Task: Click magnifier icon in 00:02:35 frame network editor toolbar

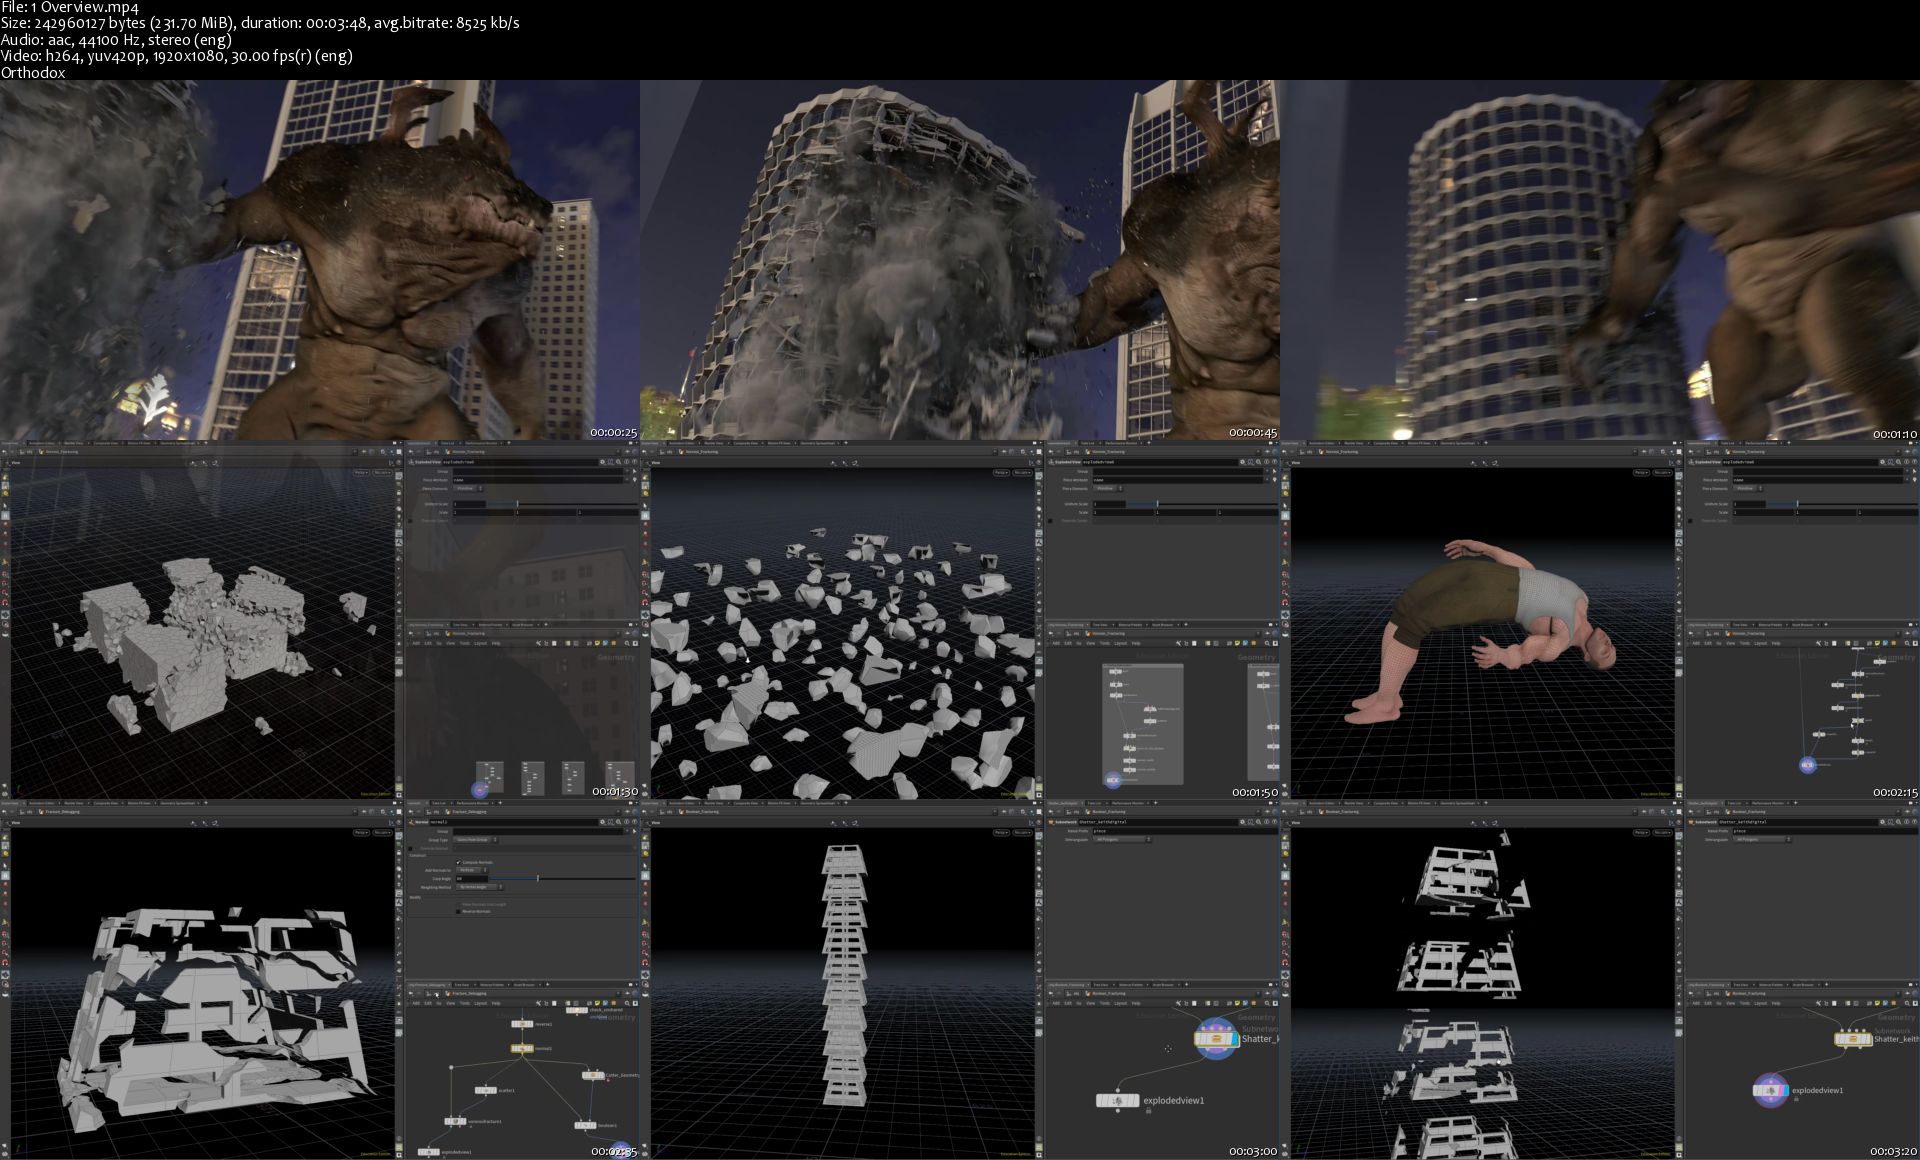Action: coord(627,1003)
